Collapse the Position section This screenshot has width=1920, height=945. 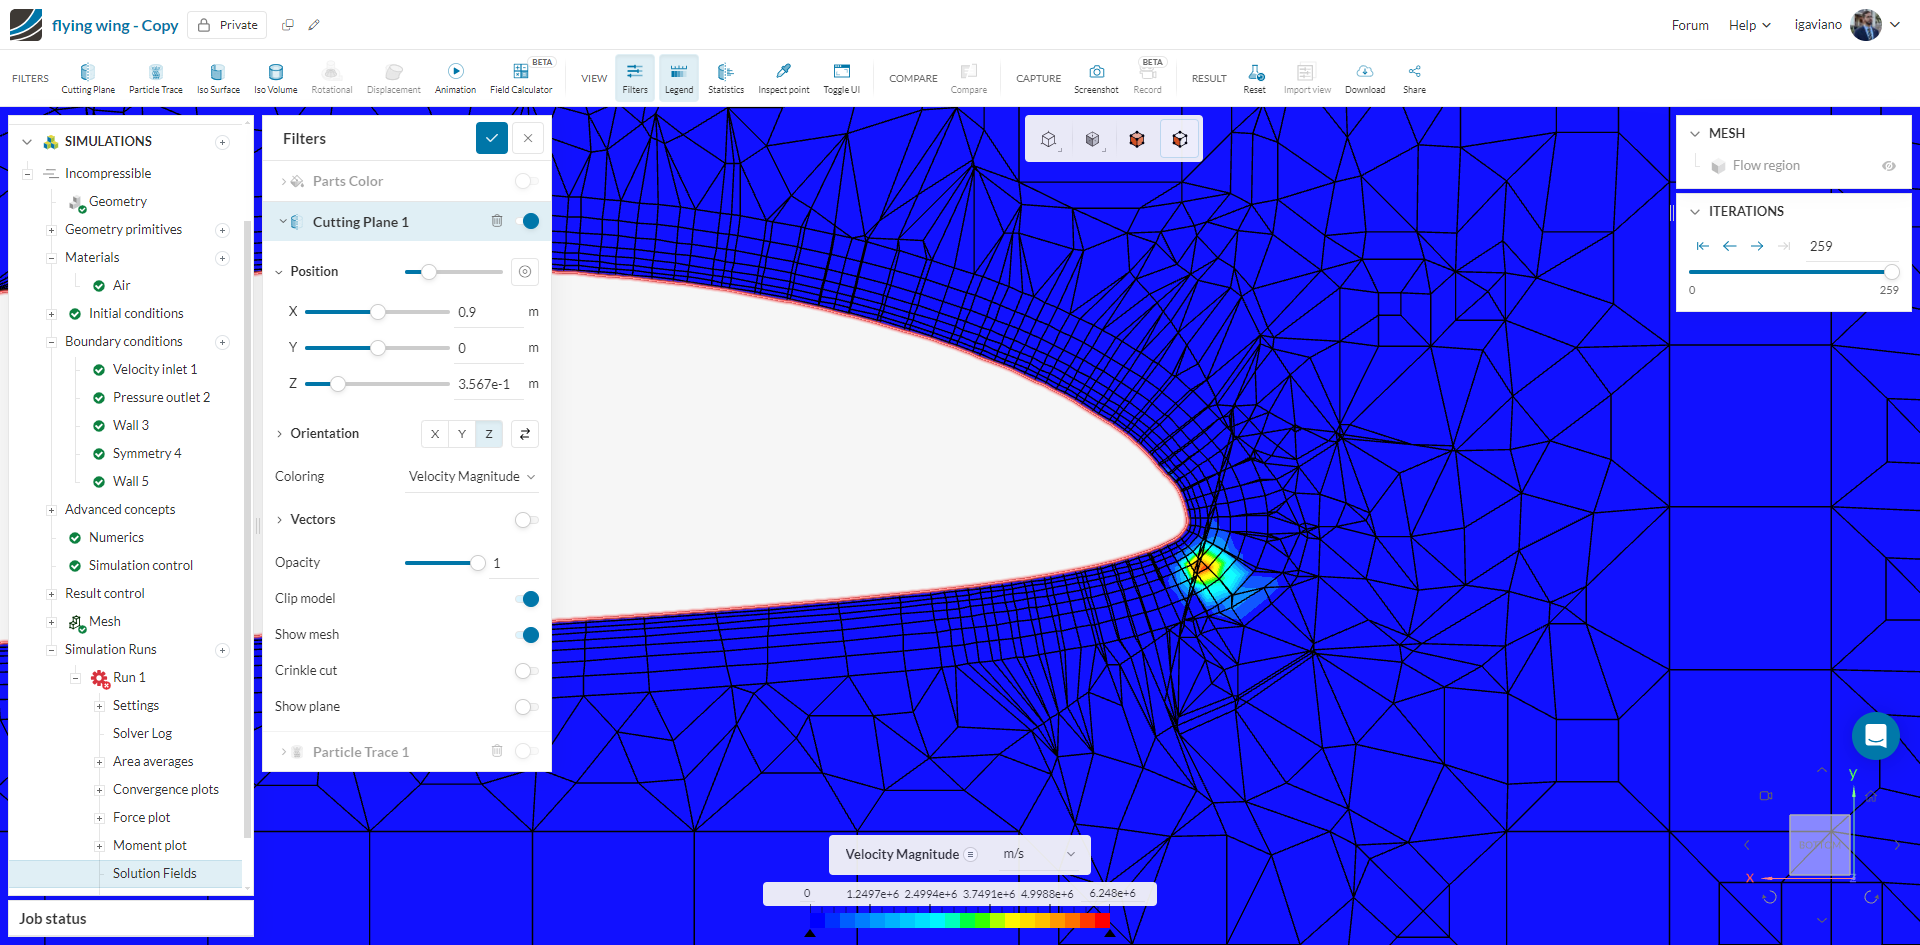pyautogui.click(x=279, y=272)
